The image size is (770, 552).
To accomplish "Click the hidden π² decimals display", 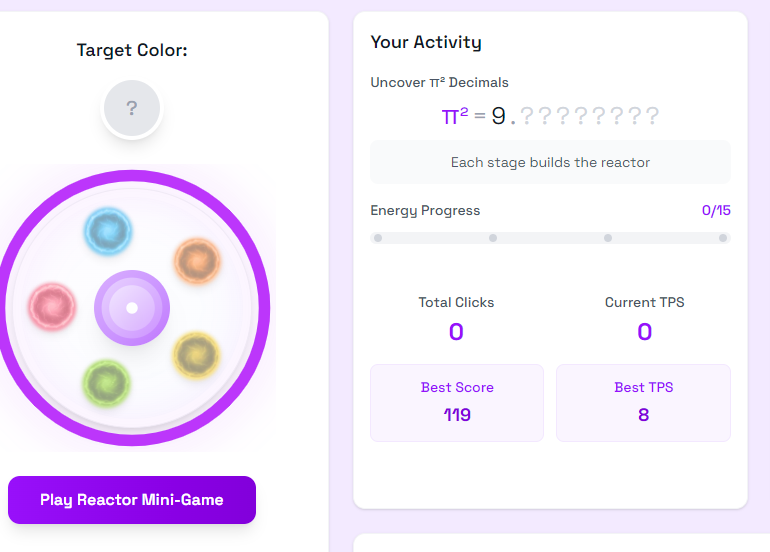I will click(550, 116).
